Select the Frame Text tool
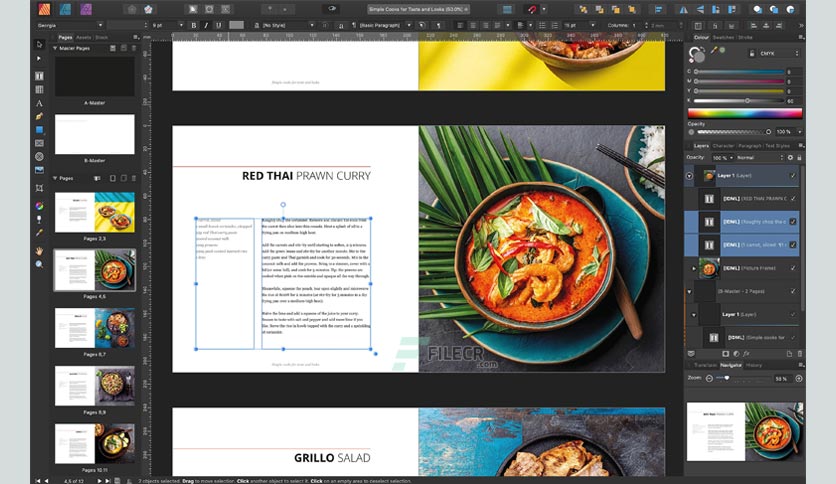The height and width of the screenshot is (484, 836). point(39,76)
